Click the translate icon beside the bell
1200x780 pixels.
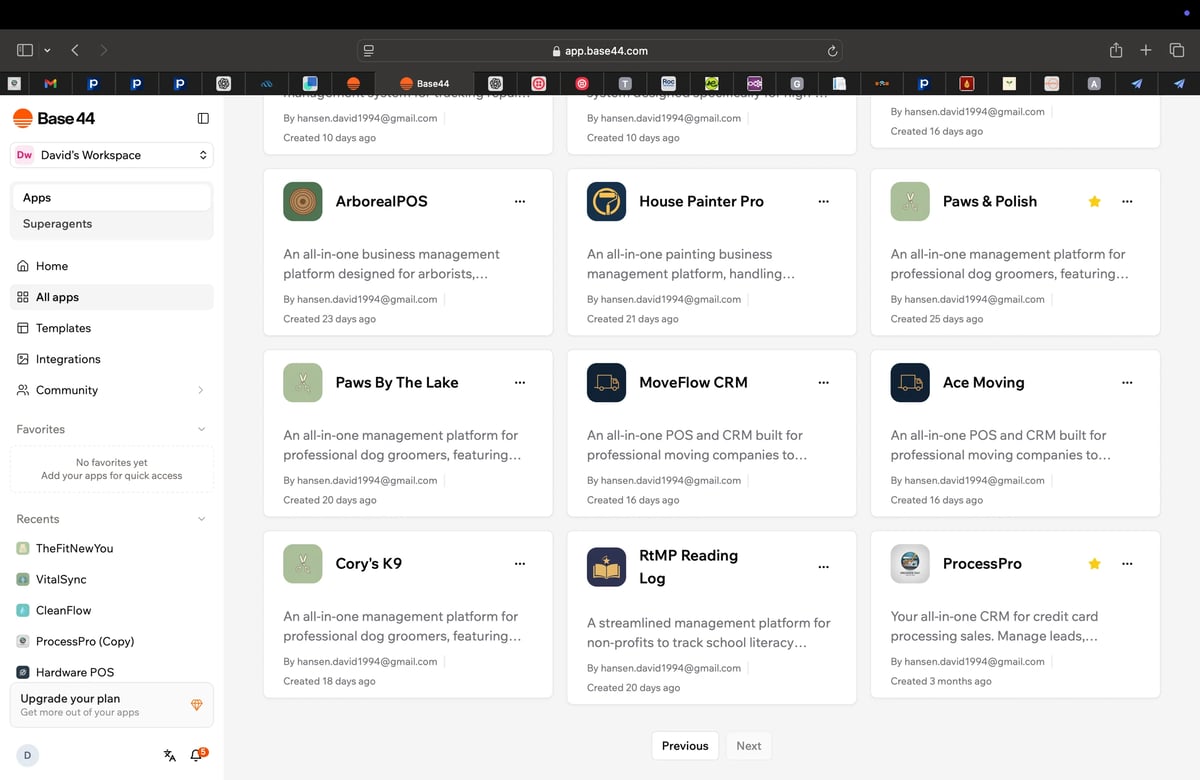point(169,755)
